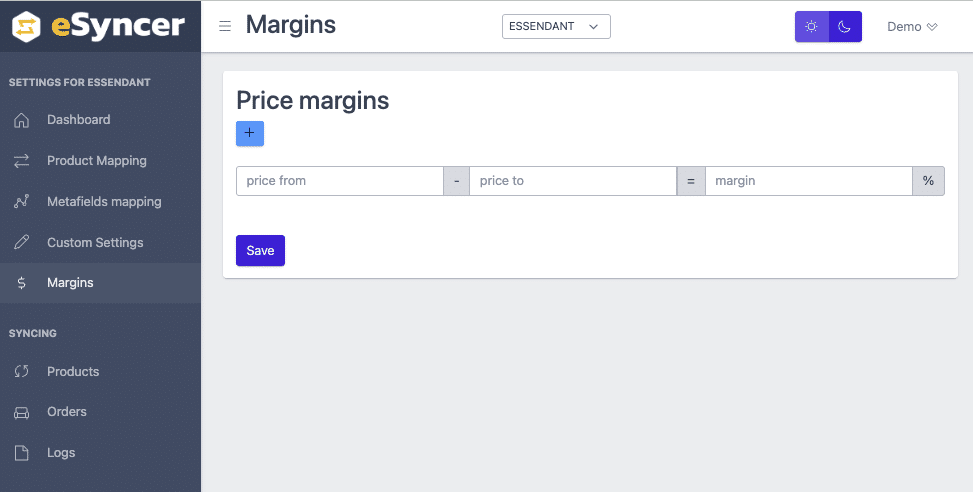The width and height of the screenshot is (973, 492).
Task: Click the Margins dollar sign icon
Action: pos(22,283)
